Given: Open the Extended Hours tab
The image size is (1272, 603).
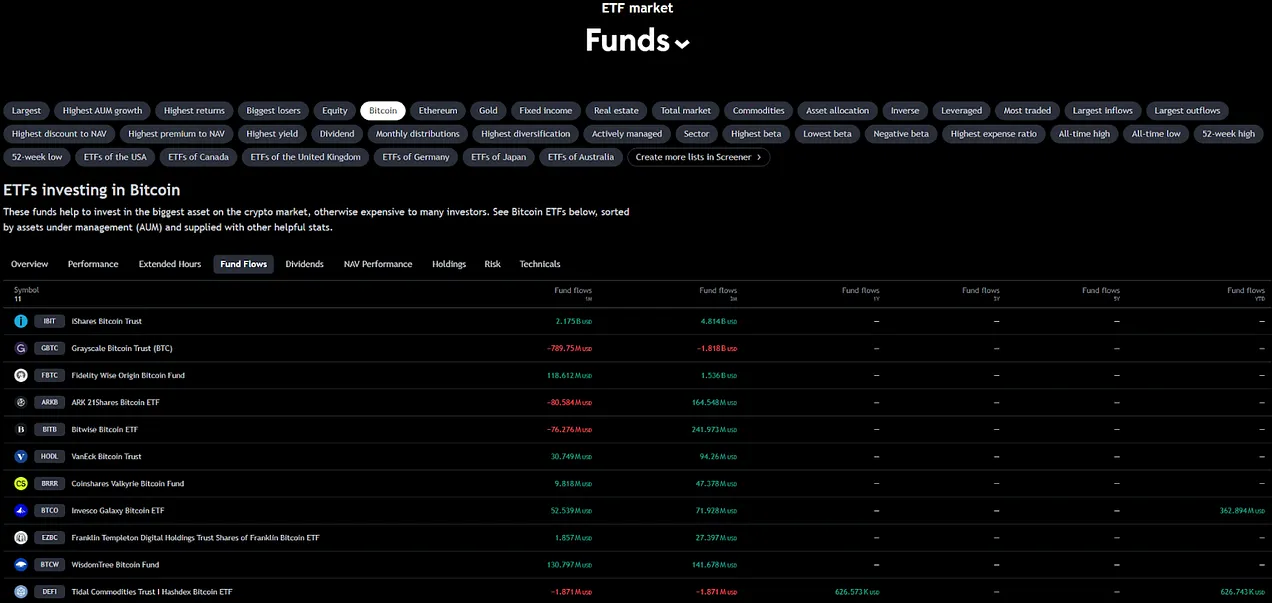Looking at the screenshot, I should pyautogui.click(x=170, y=264).
